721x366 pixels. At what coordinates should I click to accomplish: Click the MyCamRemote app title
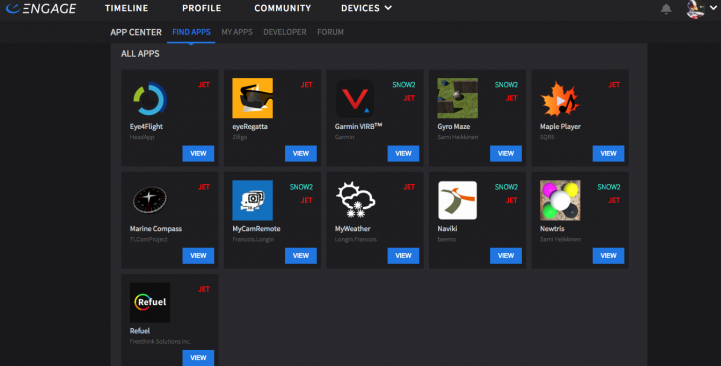pos(256,229)
